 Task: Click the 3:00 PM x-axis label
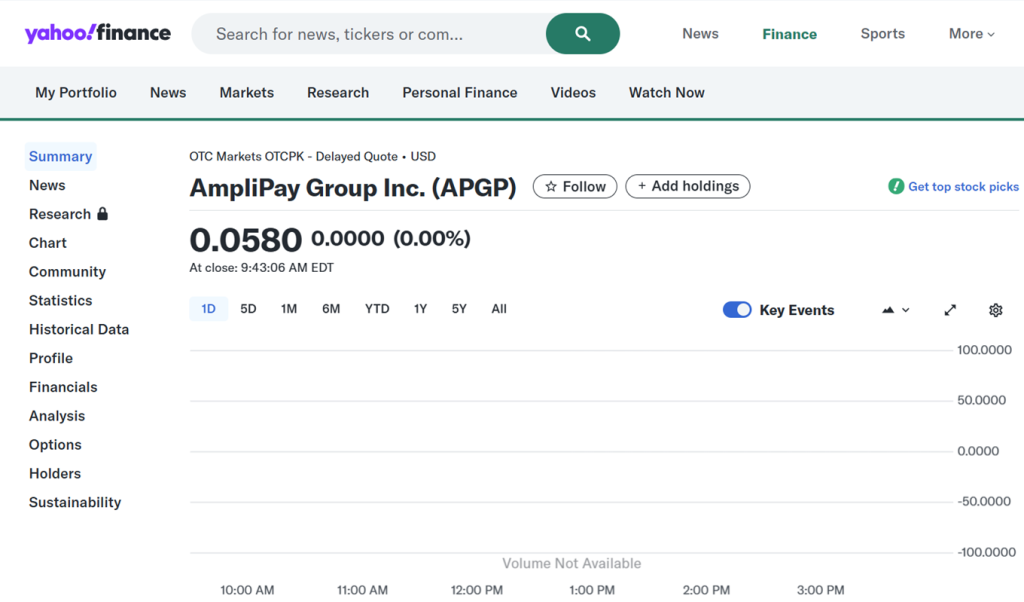click(x=820, y=590)
